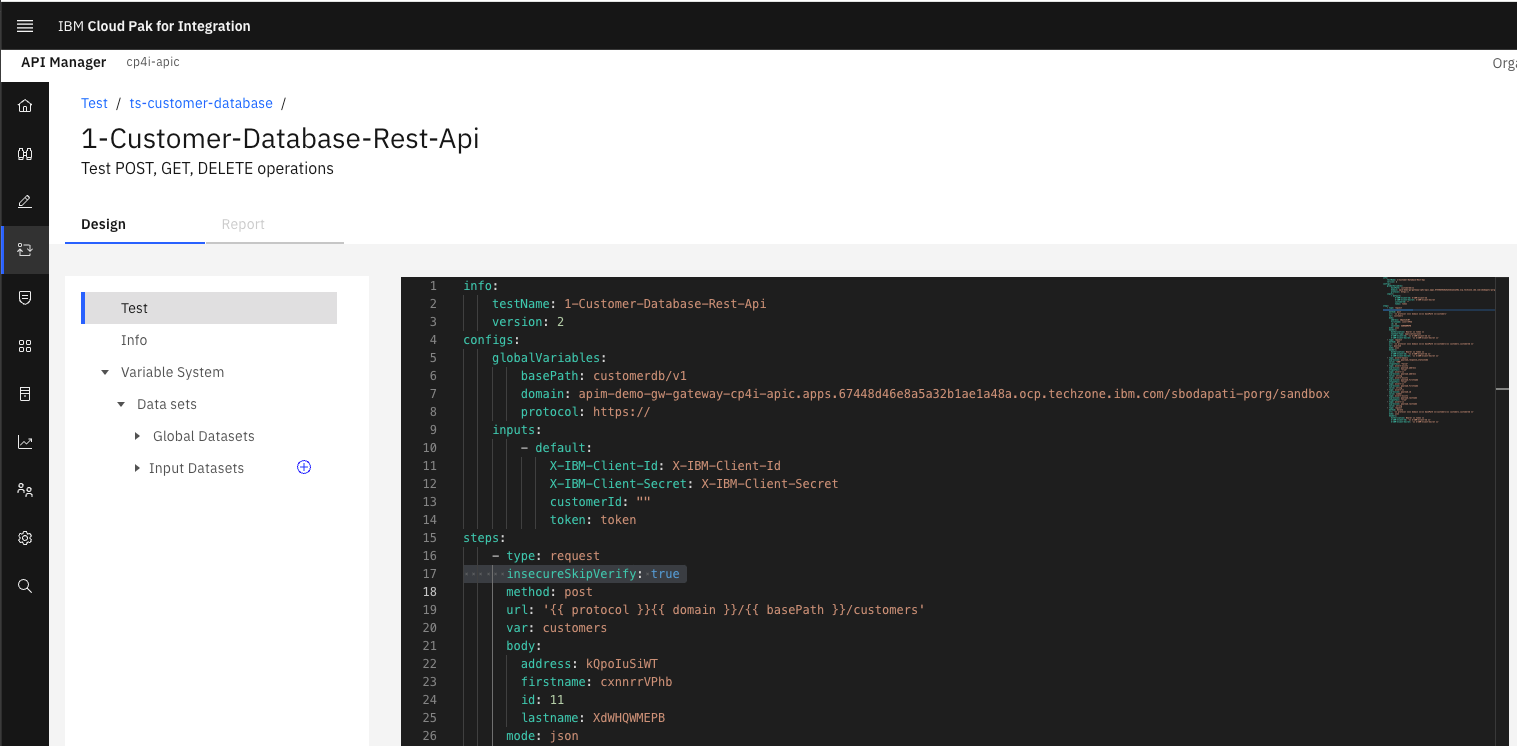Open the Catalogs grid sidebar icon

(x=25, y=346)
